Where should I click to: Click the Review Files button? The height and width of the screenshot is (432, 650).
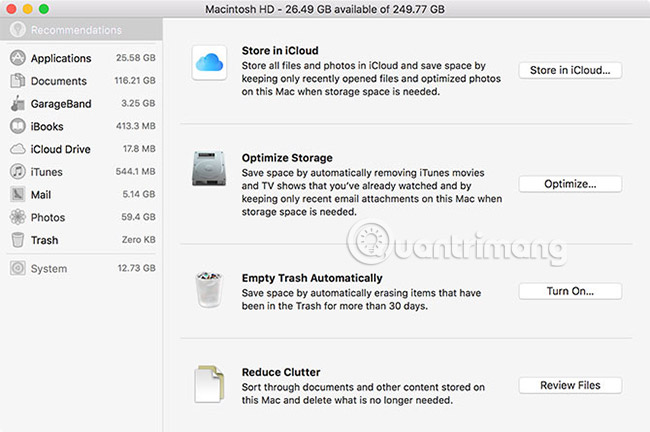pos(570,385)
